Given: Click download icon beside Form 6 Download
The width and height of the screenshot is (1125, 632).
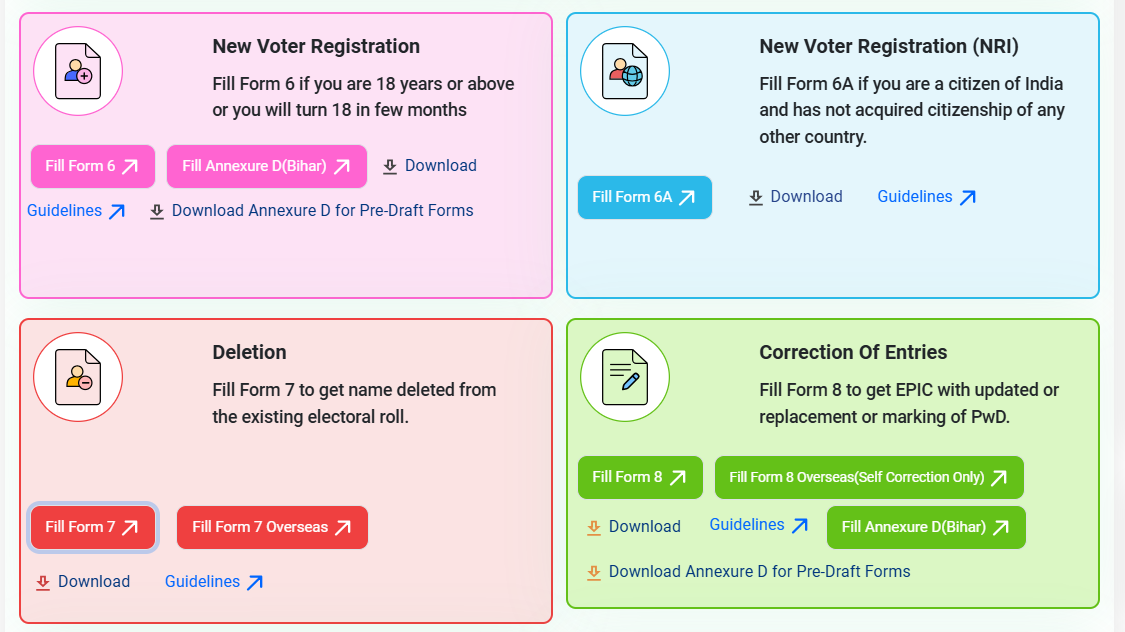Looking at the screenshot, I should point(390,167).
